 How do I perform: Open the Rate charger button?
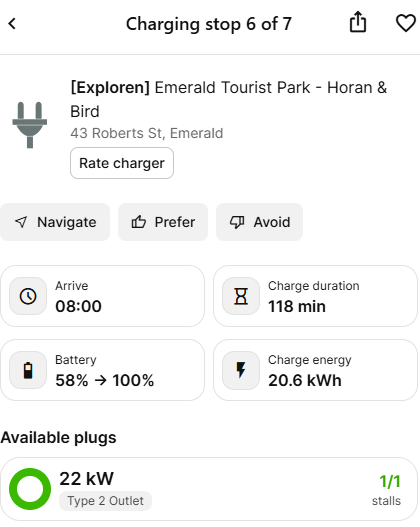[122, 163]
